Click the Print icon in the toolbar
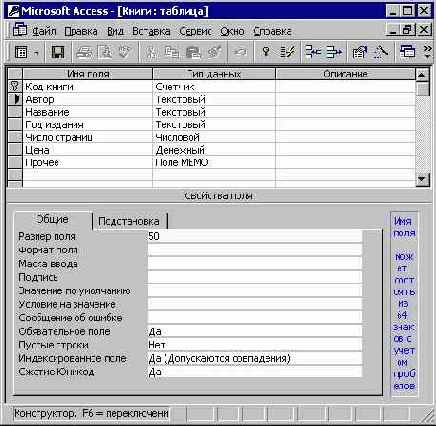Image resolution: width=436 pixels, height=426 pixels. point(84,52)
